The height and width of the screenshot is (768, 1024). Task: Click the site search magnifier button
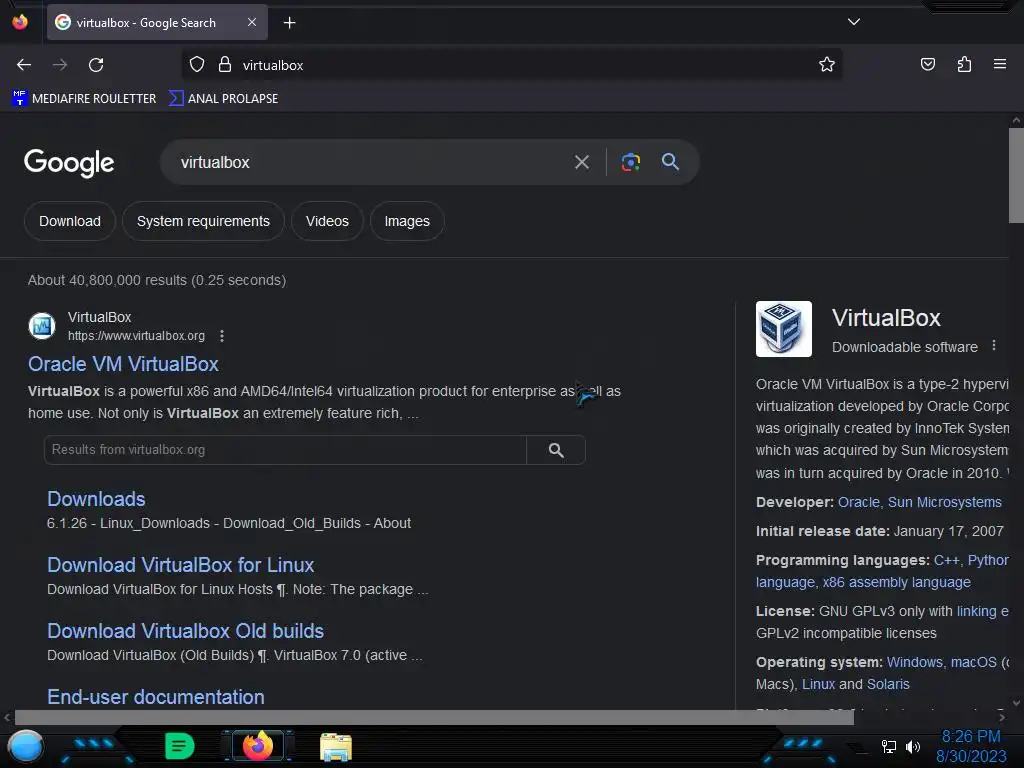tap(556, 450)
